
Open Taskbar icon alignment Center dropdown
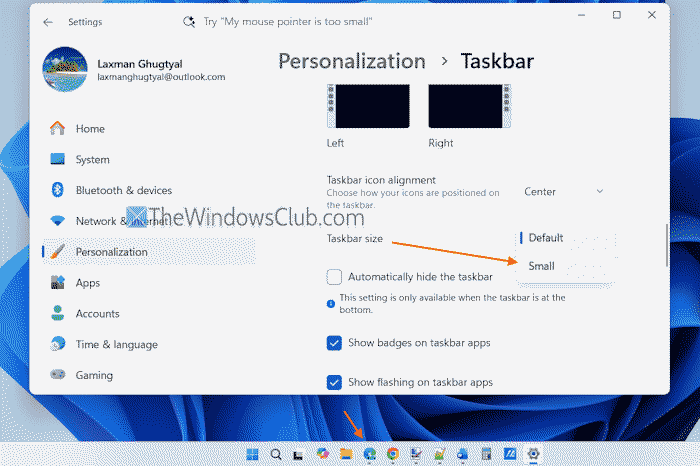point(563,191)
